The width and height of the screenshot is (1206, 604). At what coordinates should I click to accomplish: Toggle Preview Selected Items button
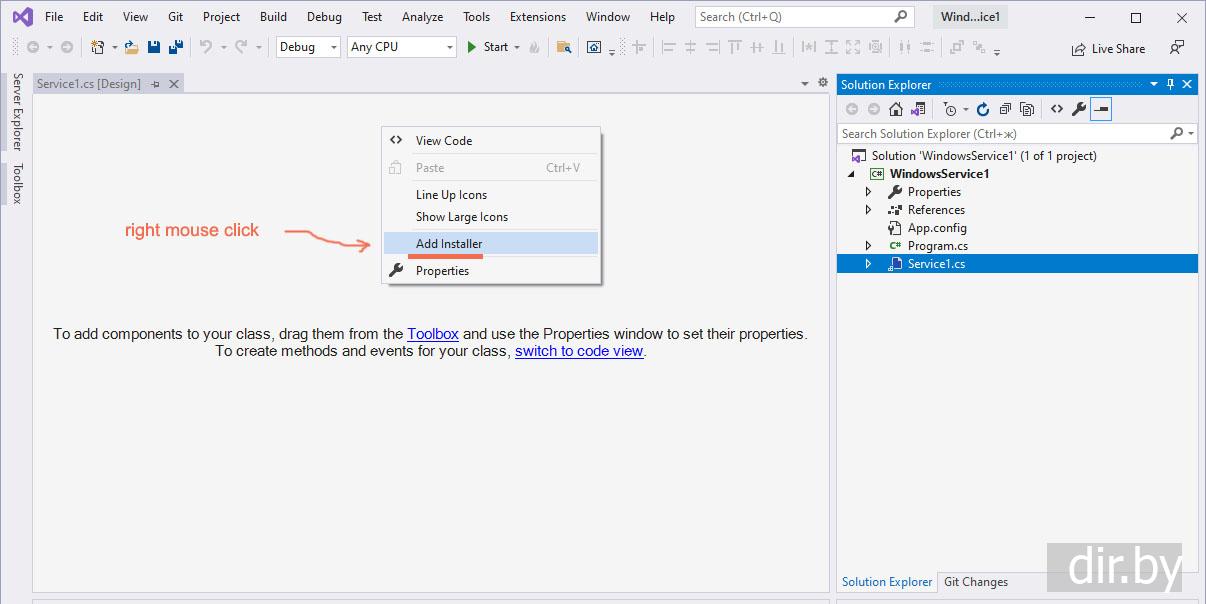tap(1100, 109)
